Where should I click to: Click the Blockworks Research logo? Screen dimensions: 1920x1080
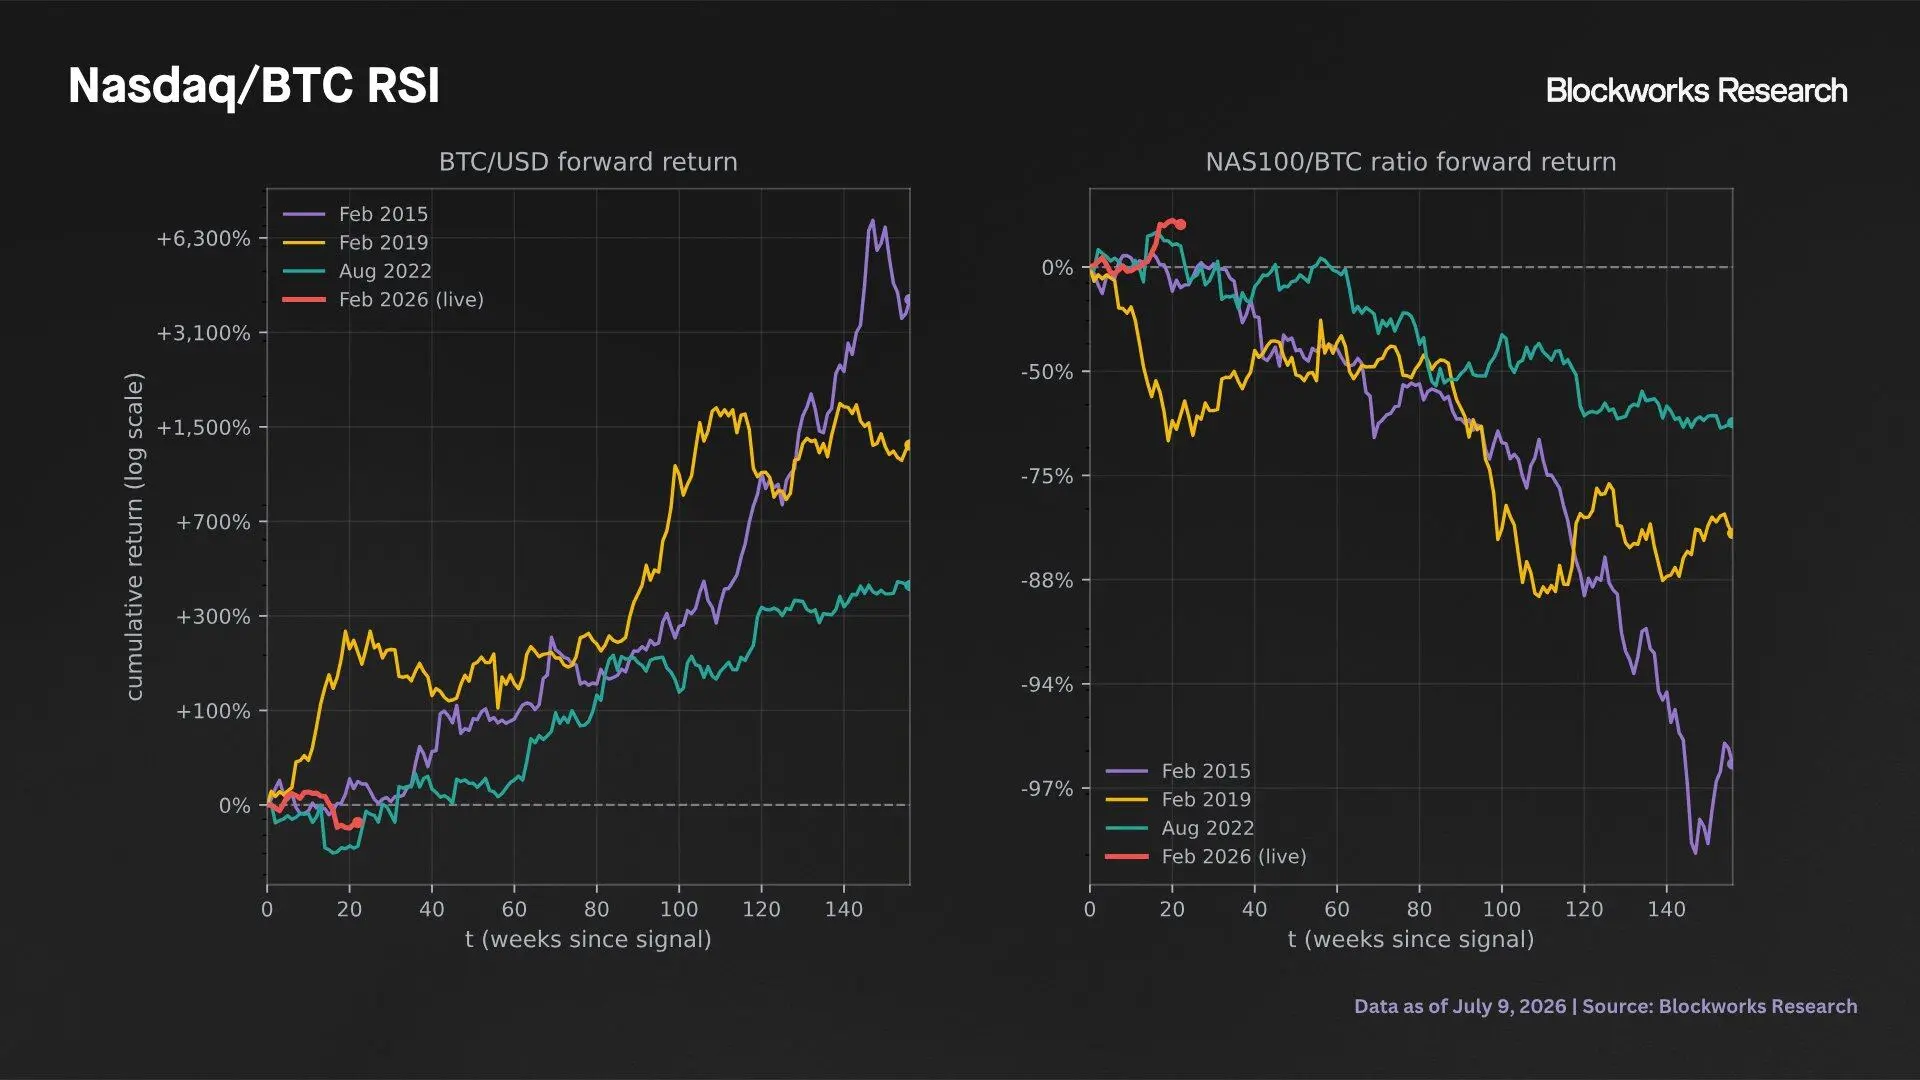[x=1696, y=90]
